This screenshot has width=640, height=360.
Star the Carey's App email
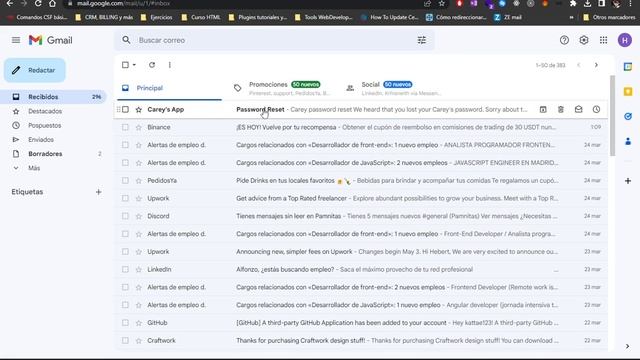[x=139, y=109]
